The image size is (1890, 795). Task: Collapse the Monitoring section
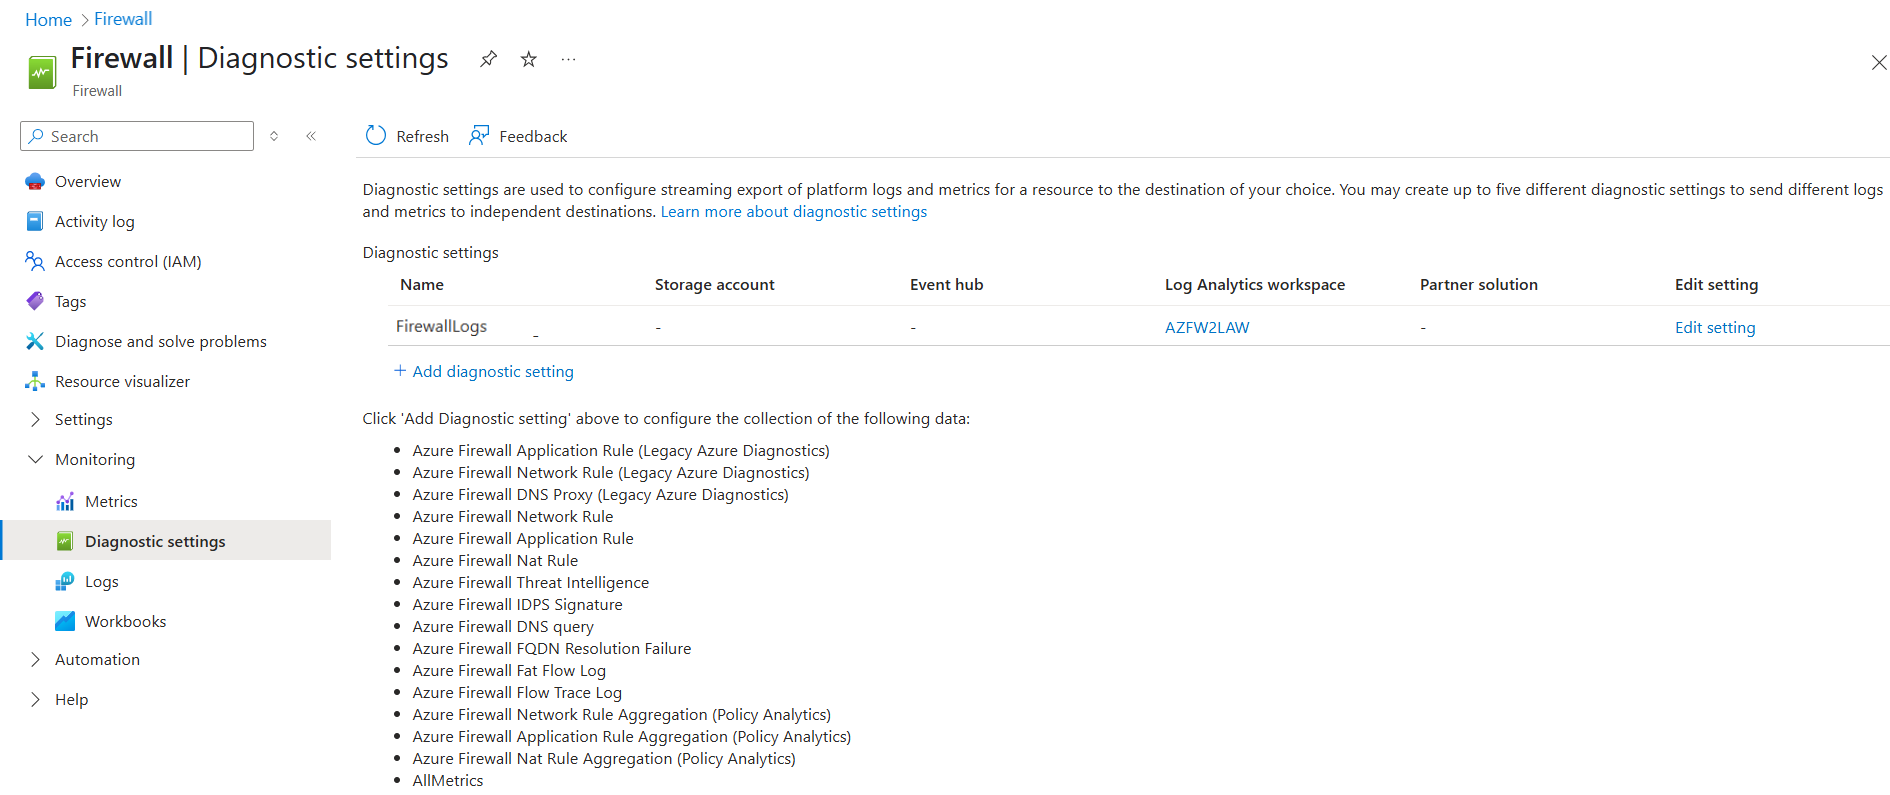pos(35,460)
